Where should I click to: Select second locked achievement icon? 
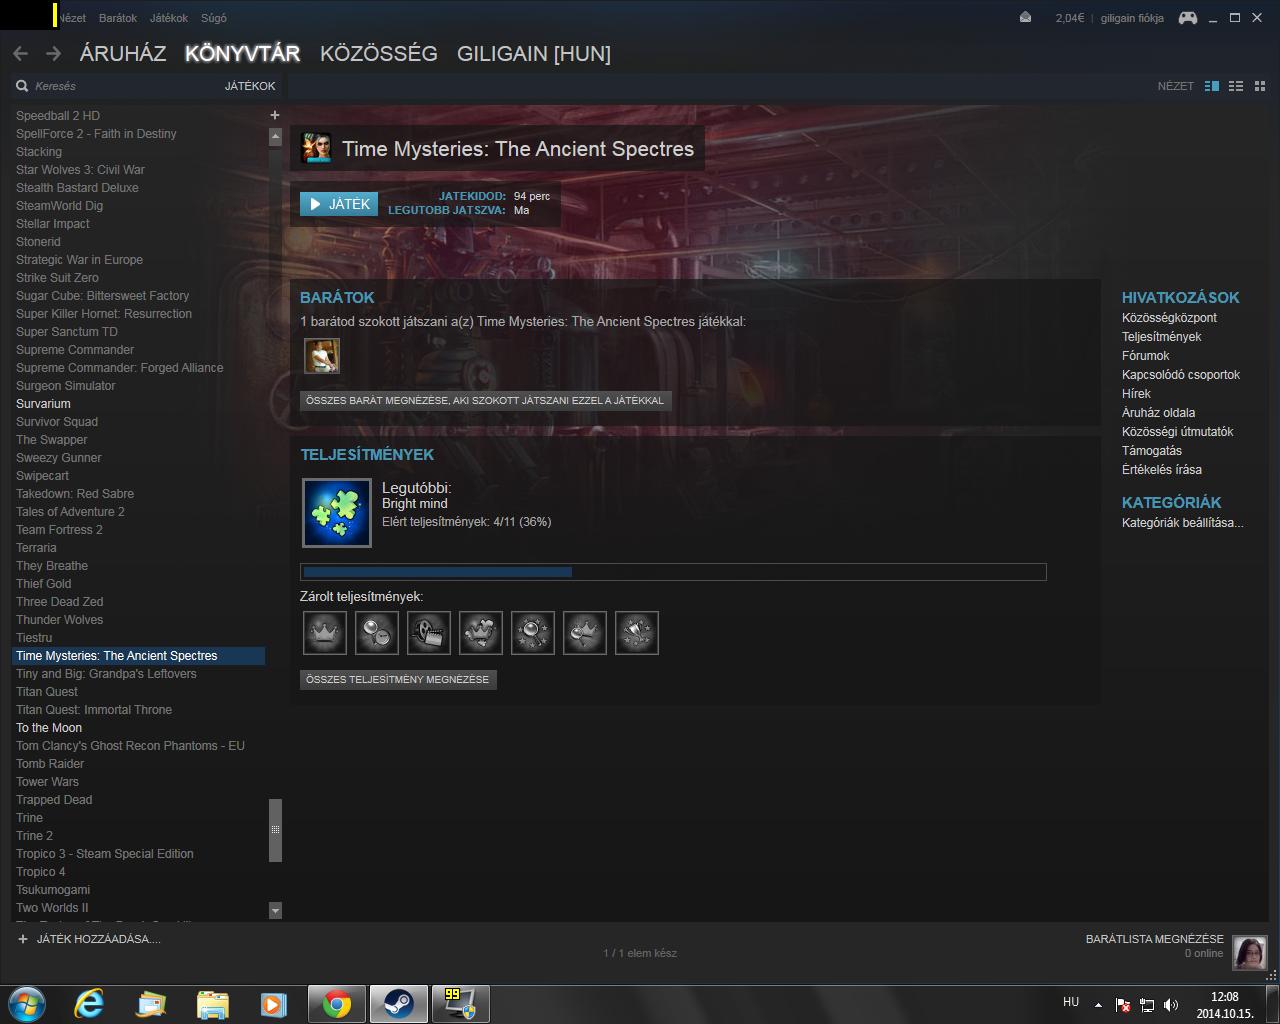(377, 633)
